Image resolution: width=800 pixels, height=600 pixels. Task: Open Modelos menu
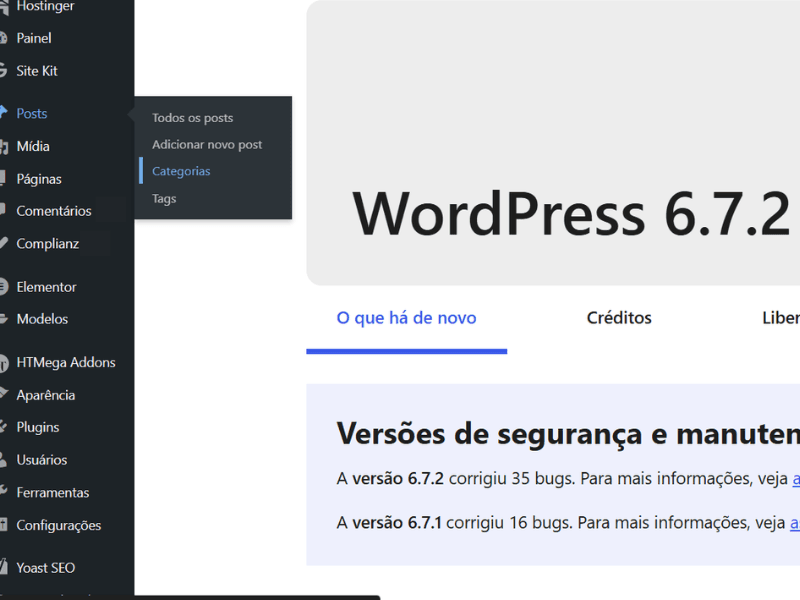42,319
